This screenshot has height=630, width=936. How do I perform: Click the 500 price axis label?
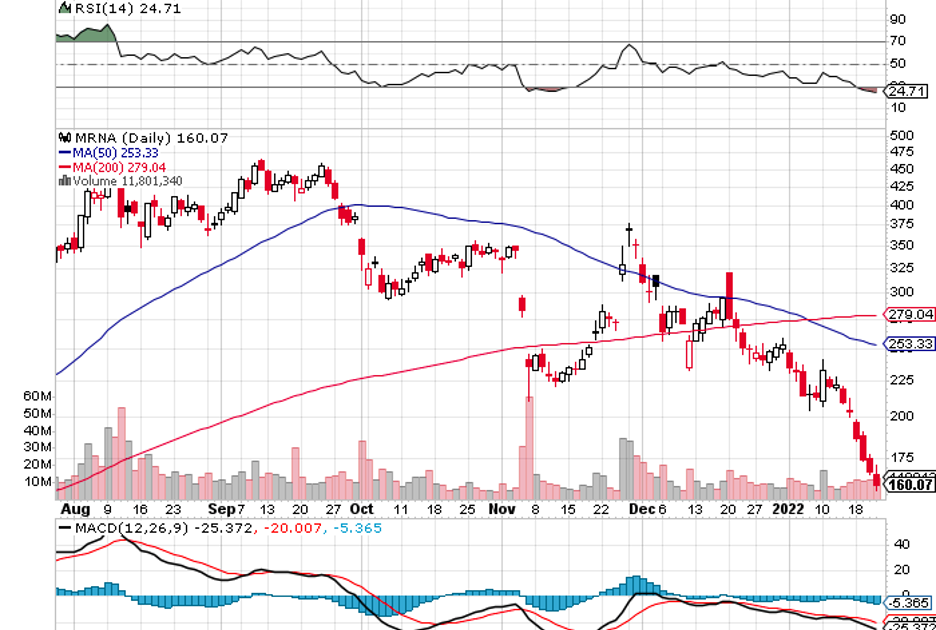(901, 135)
